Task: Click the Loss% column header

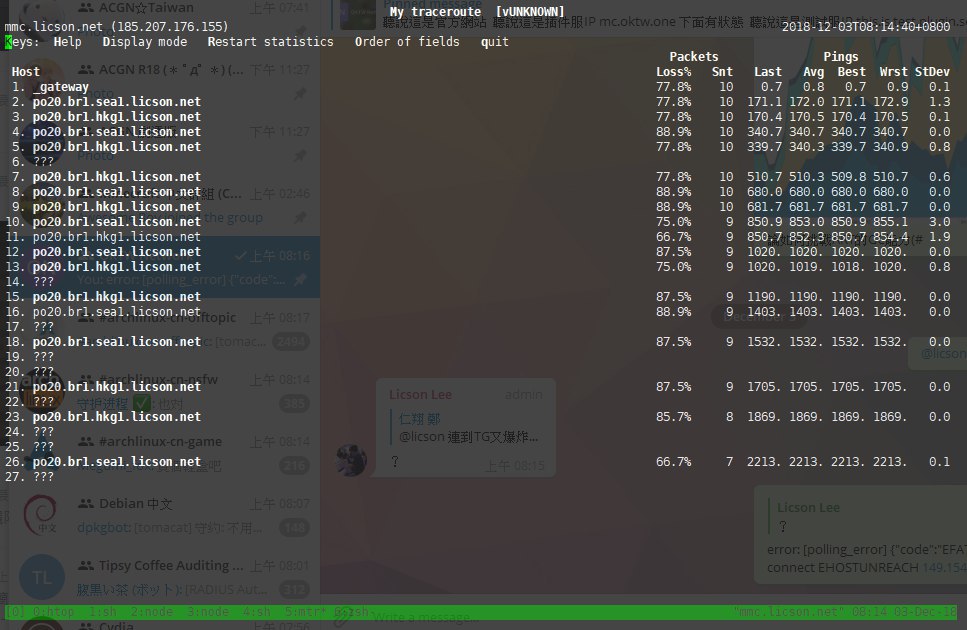Action: (673, 72)
